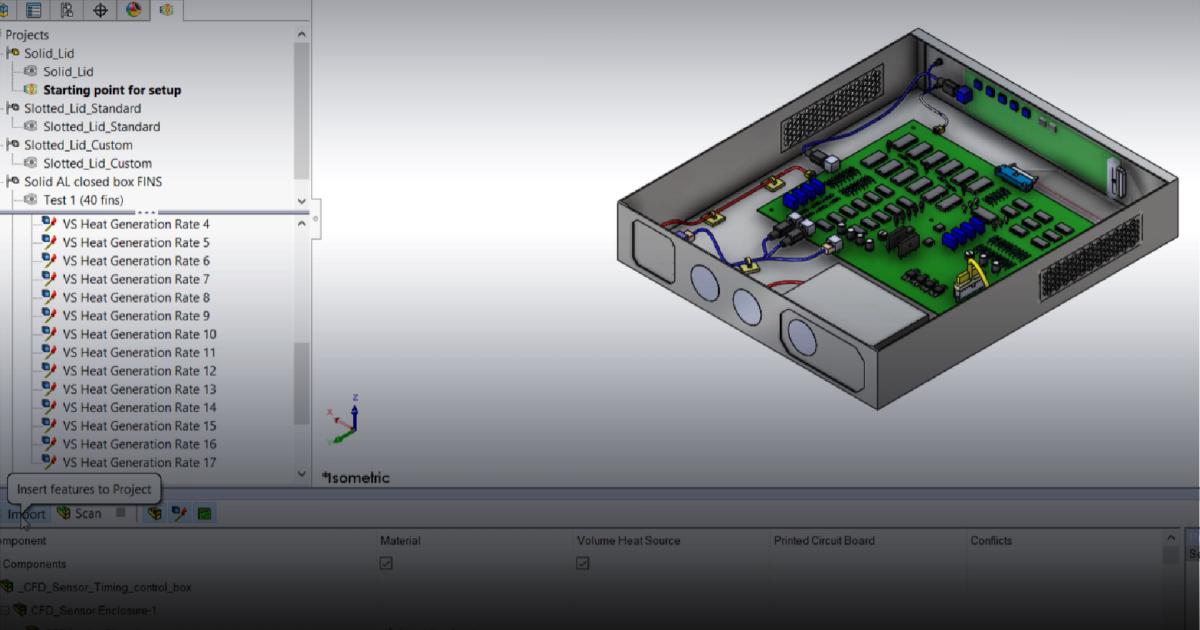Screen dimensions: 1200x630
Task: Click the material filter icon in component toolbar
Action: point(154,513)
